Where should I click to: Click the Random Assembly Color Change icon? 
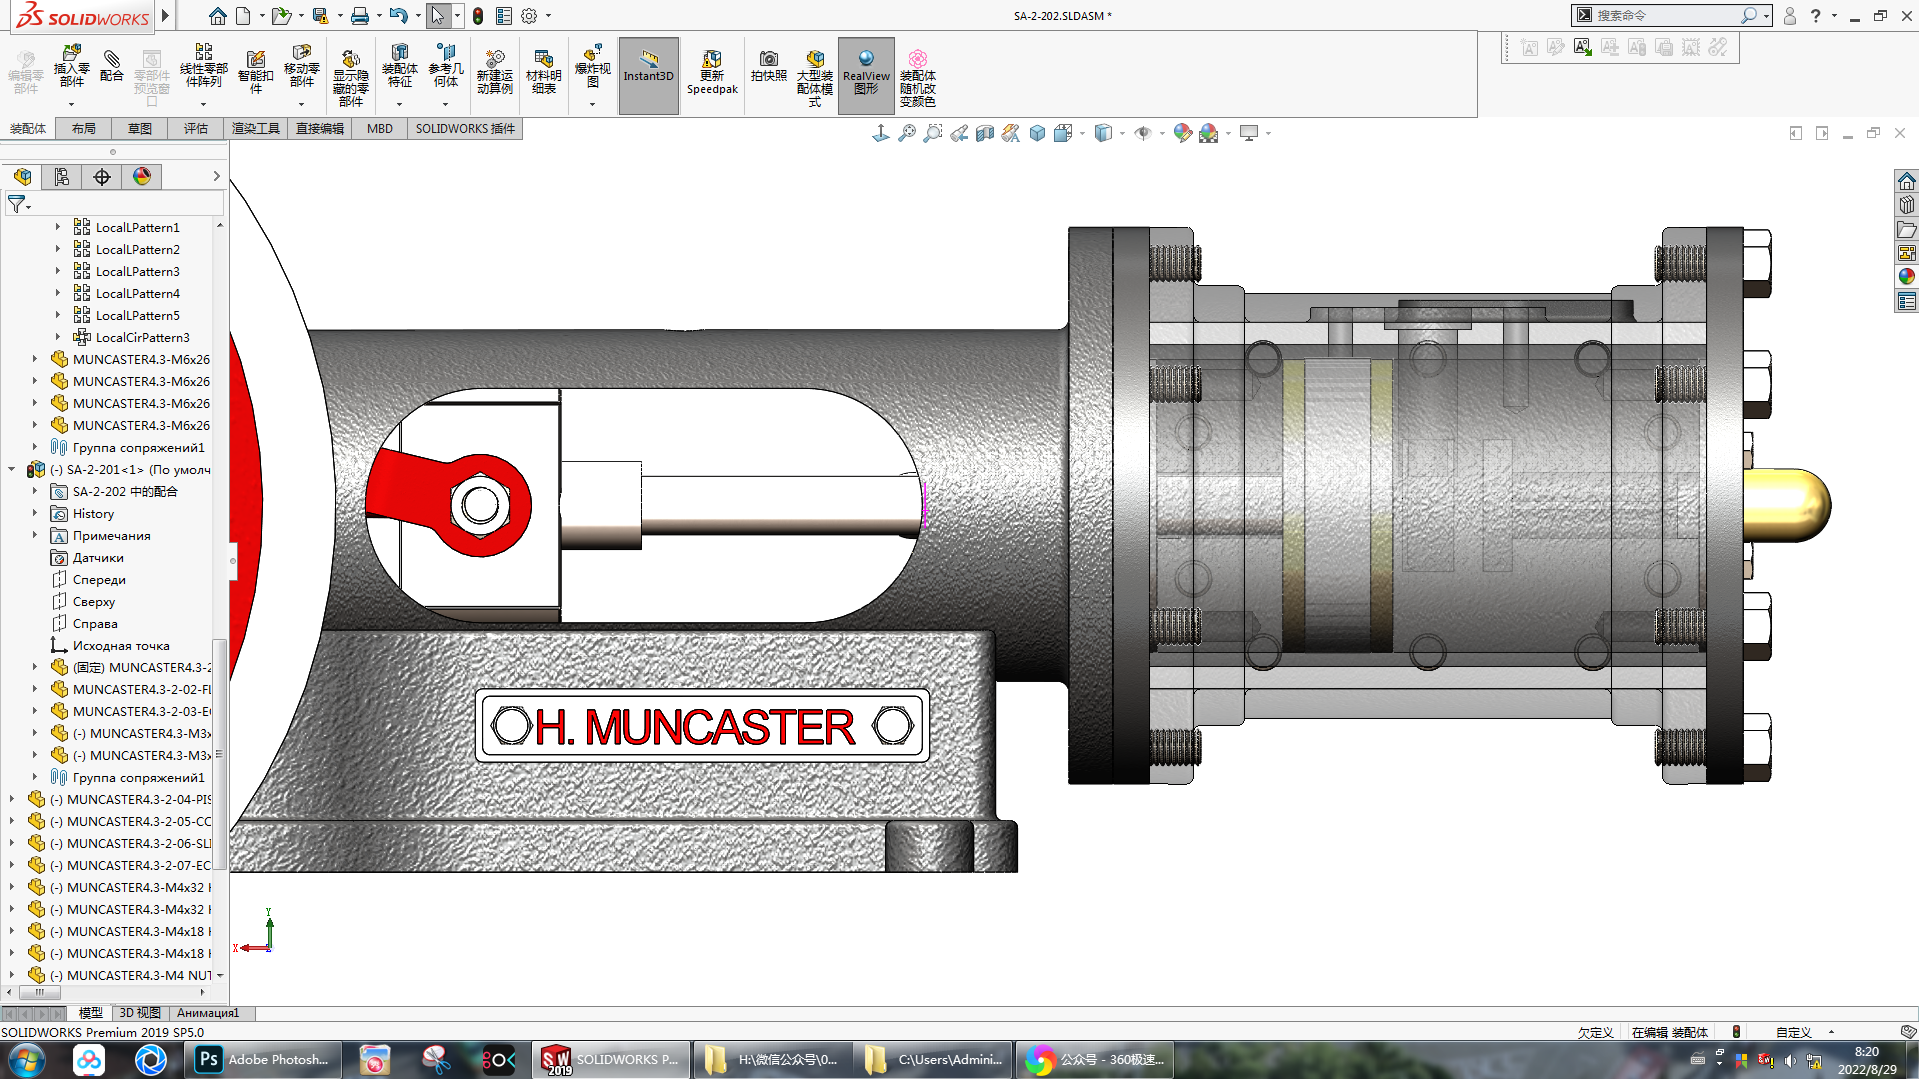(x=917, y=78)
